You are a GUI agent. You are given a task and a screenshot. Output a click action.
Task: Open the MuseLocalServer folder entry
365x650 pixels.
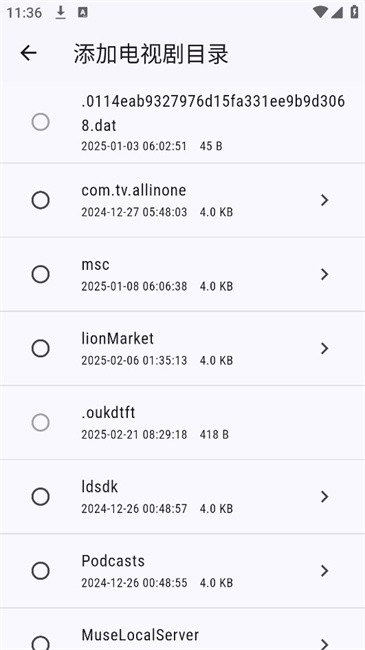pyautogui.click(x=182, y=629)
